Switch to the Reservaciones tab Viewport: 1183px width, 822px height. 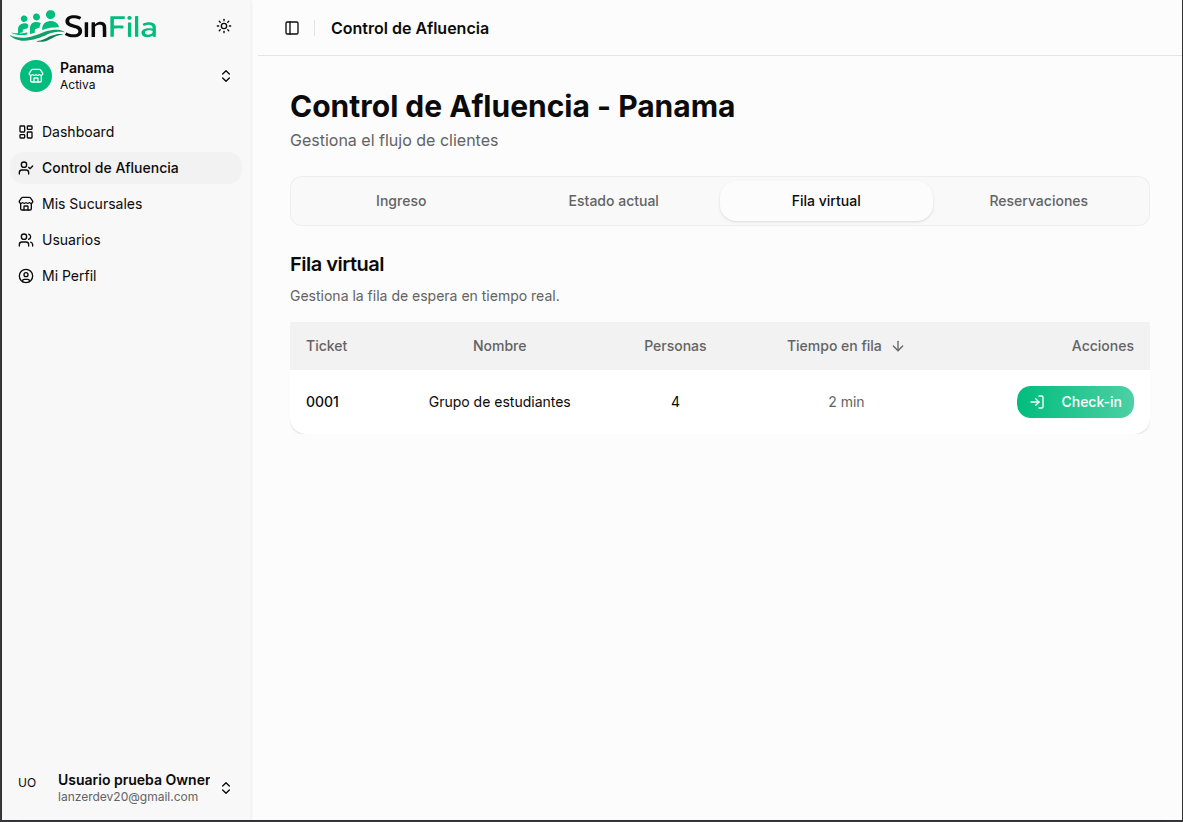click(1038, 200)
